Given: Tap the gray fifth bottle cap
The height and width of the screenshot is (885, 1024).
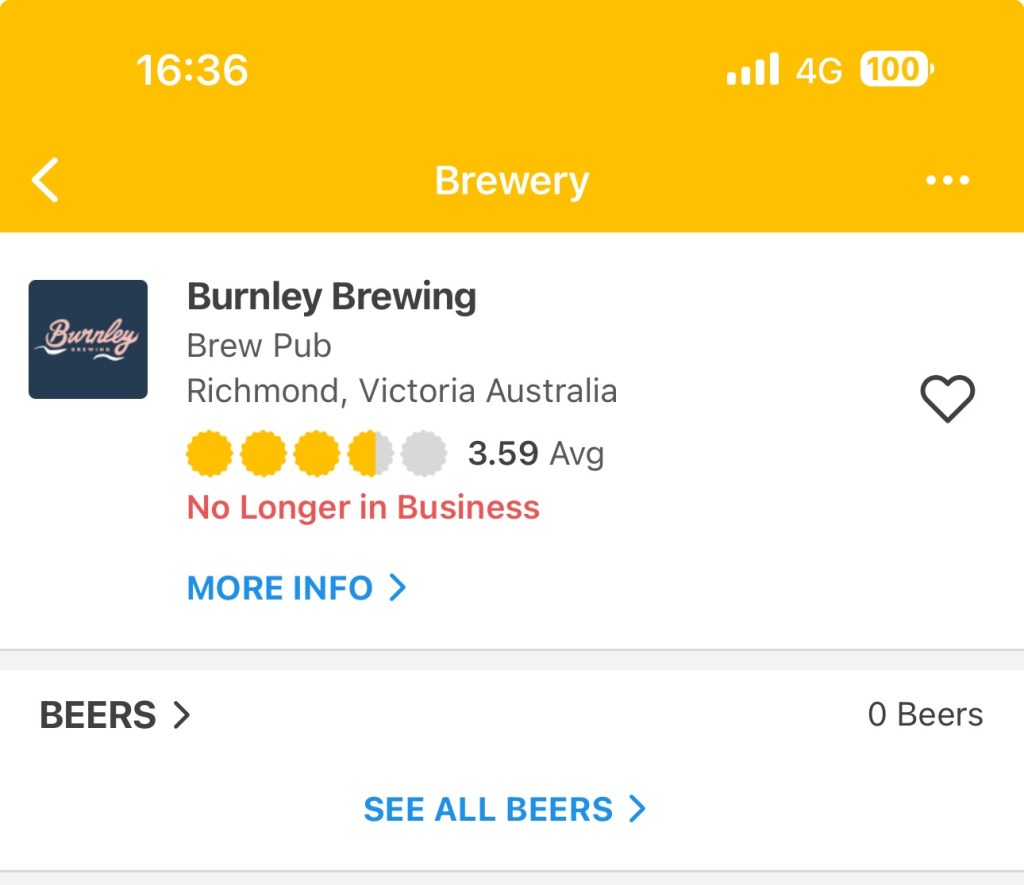Looking at the screenshot, I should 424,454.
